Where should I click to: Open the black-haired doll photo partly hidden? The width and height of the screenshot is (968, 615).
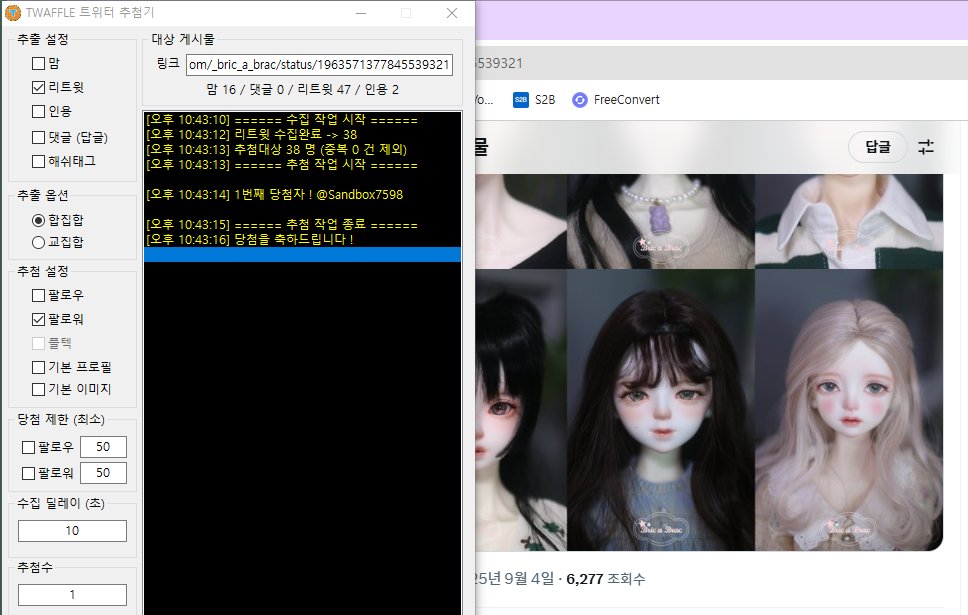520,410
